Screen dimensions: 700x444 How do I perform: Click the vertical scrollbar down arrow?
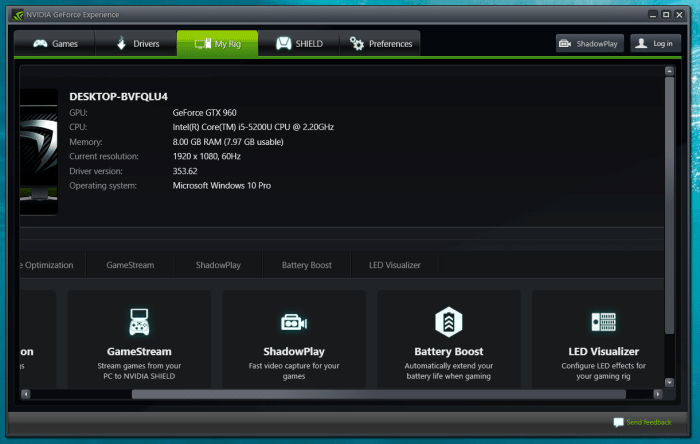coord(669,382)
